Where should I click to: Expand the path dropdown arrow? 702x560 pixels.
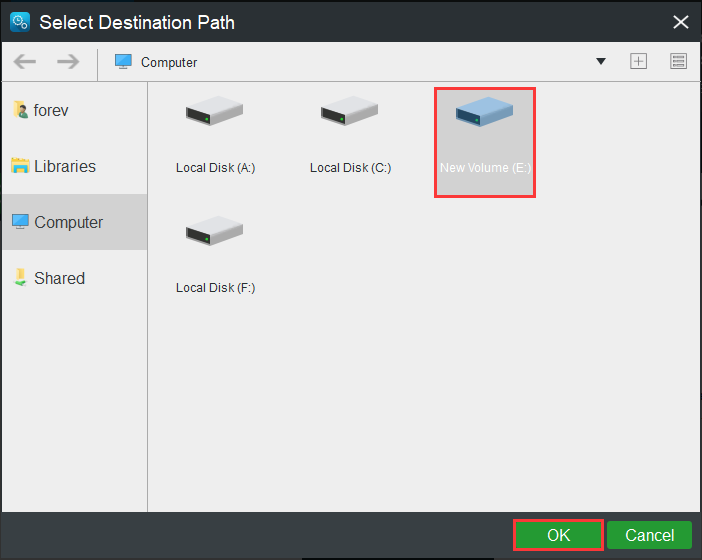601,62
